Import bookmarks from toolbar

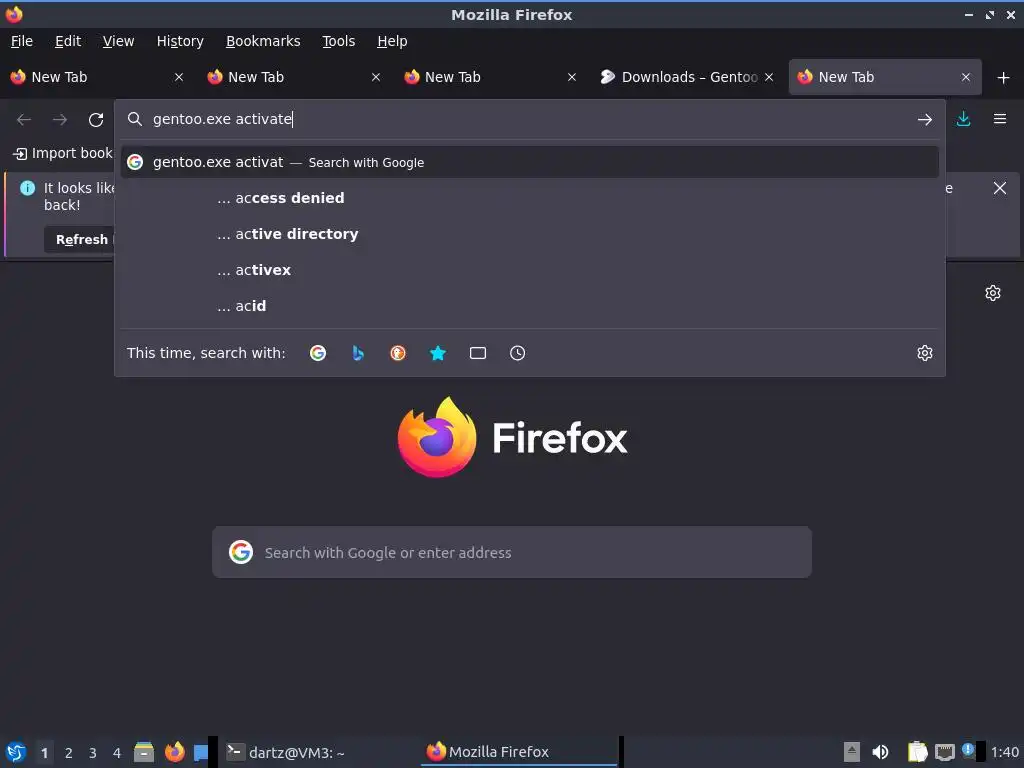[63, 153]
